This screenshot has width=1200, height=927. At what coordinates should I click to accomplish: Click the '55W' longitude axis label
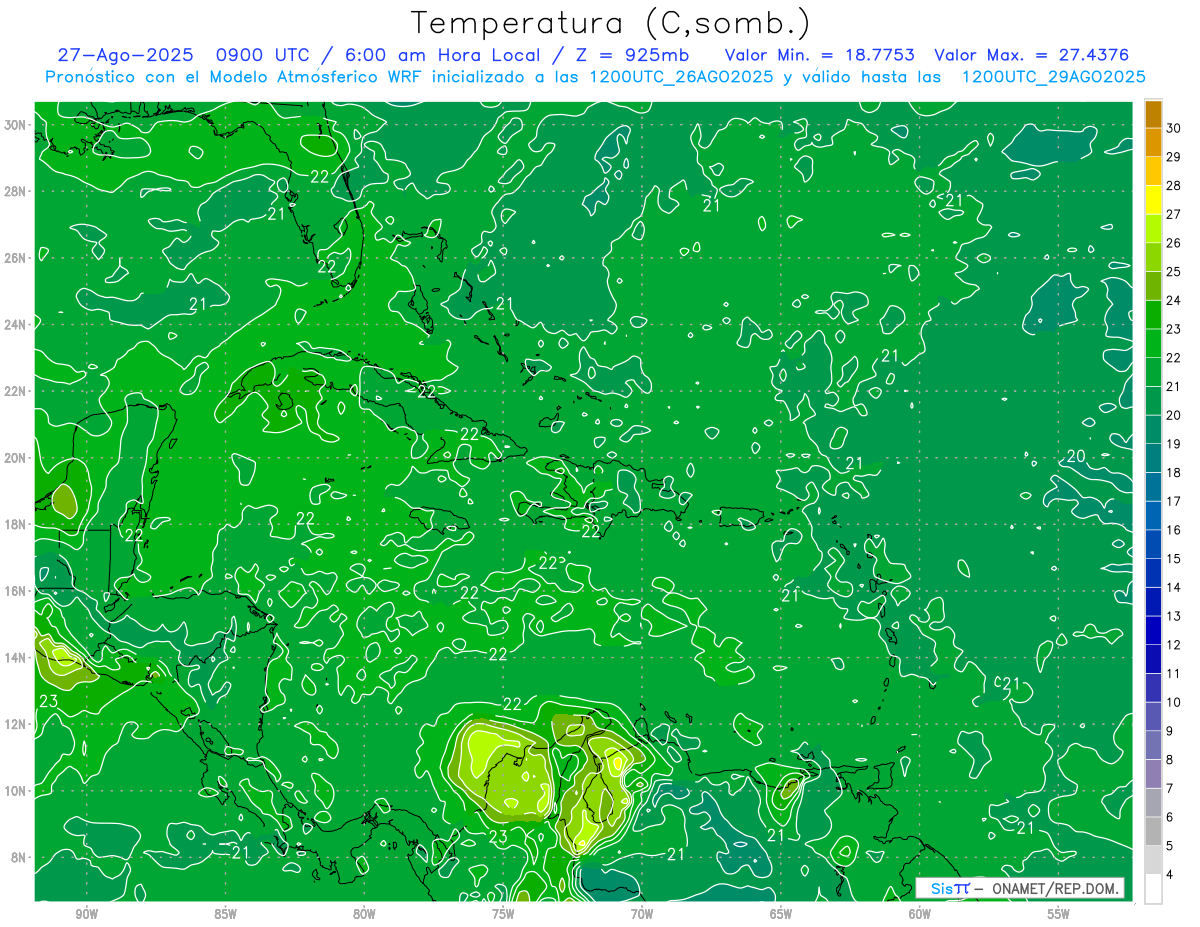click(1059, 912)
